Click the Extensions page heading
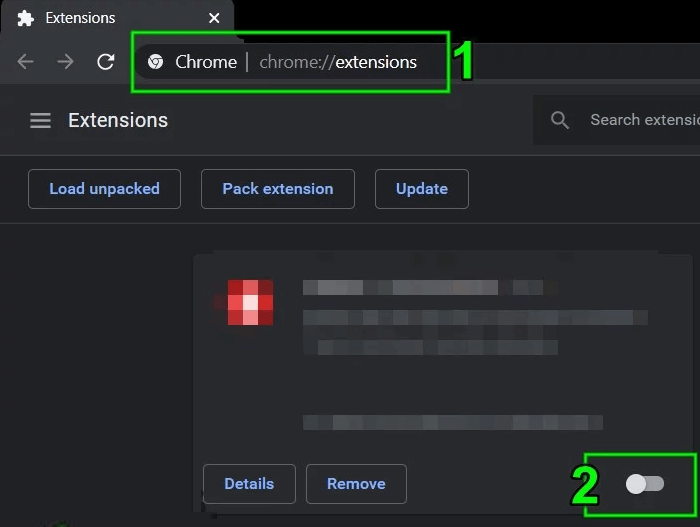700x527 pixels. [118, 121]
